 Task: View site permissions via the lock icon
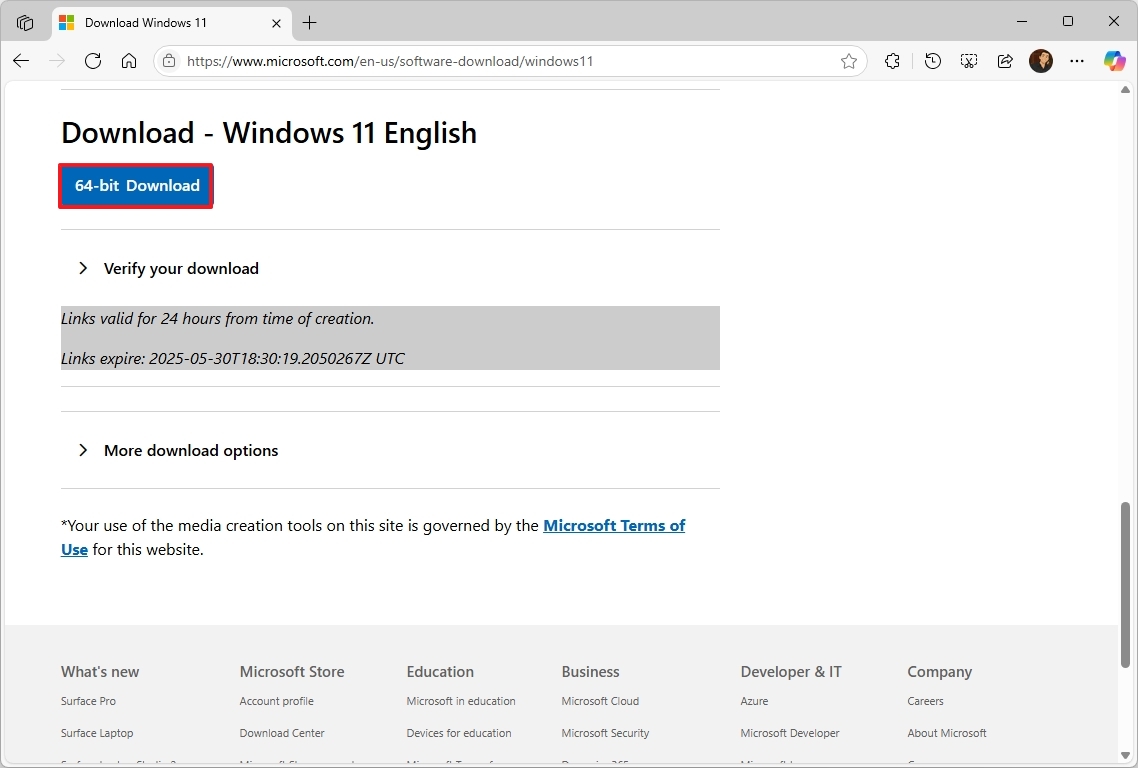168,61
